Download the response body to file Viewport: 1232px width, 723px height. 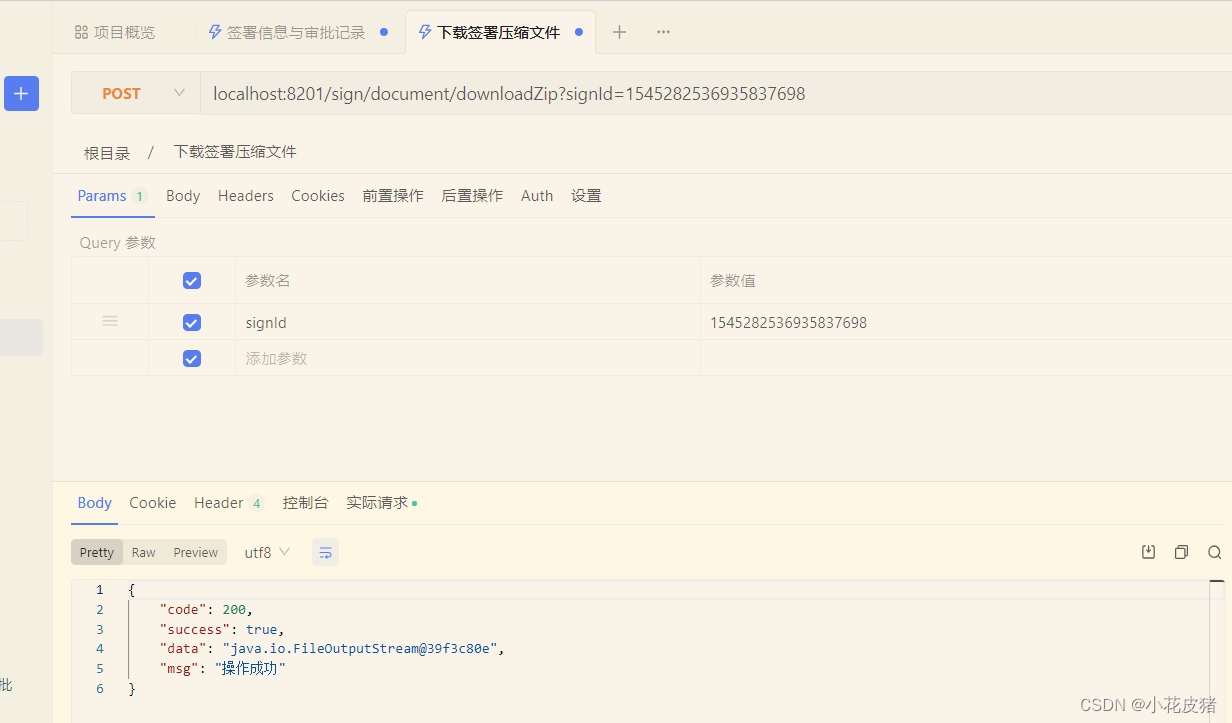1149,552
